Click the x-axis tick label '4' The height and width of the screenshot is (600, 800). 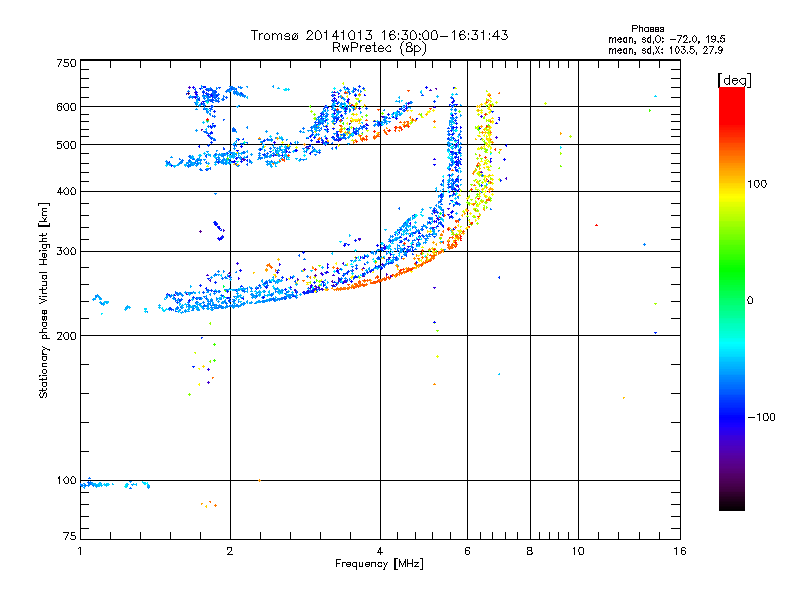click(x=380, y=551)
